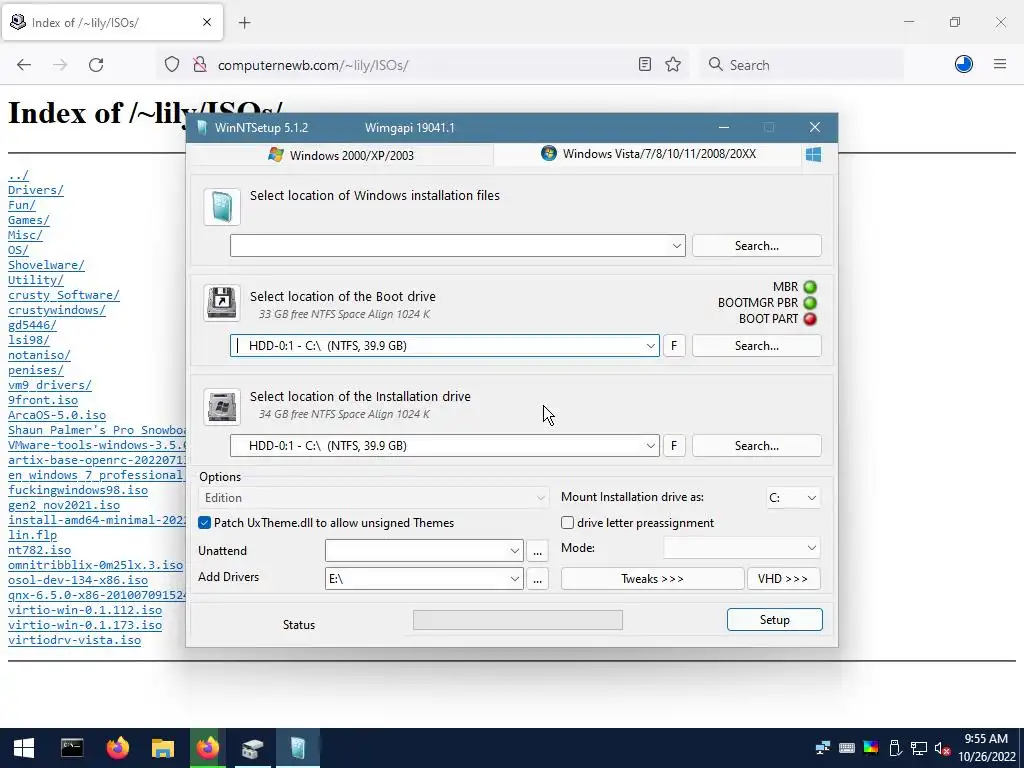Click the first Firefox icon on the taskbar
1024x768 pixels.
tap(118, 748)
